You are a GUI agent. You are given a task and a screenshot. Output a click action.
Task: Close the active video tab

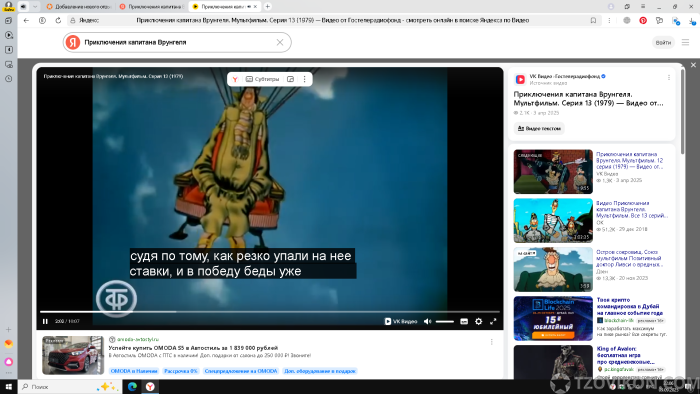(255, 7)
